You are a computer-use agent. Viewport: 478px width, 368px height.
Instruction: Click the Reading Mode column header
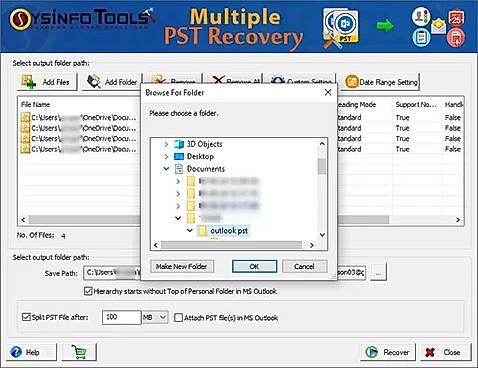coord(356,105)
